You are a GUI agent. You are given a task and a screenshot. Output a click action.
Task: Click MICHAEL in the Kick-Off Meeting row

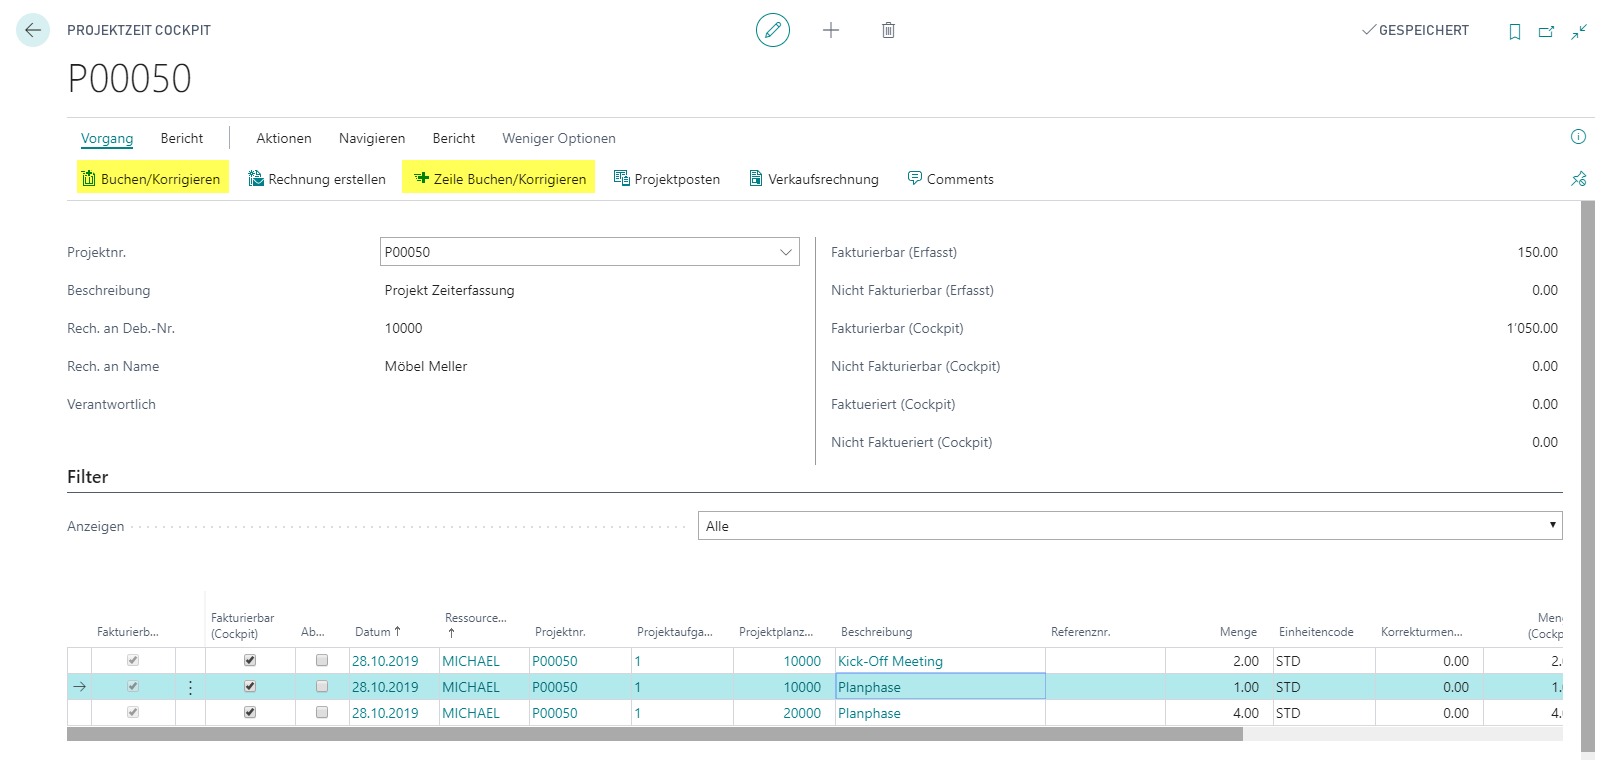(471, 661)
